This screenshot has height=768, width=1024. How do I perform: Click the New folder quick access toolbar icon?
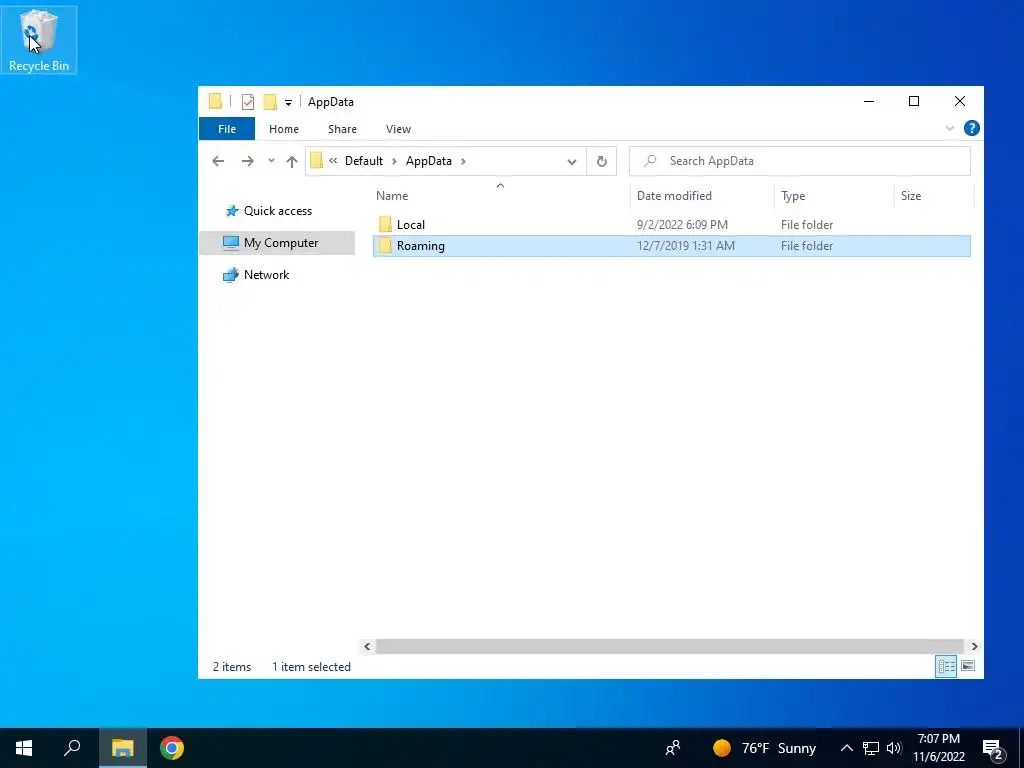click(x=270, y=102)
